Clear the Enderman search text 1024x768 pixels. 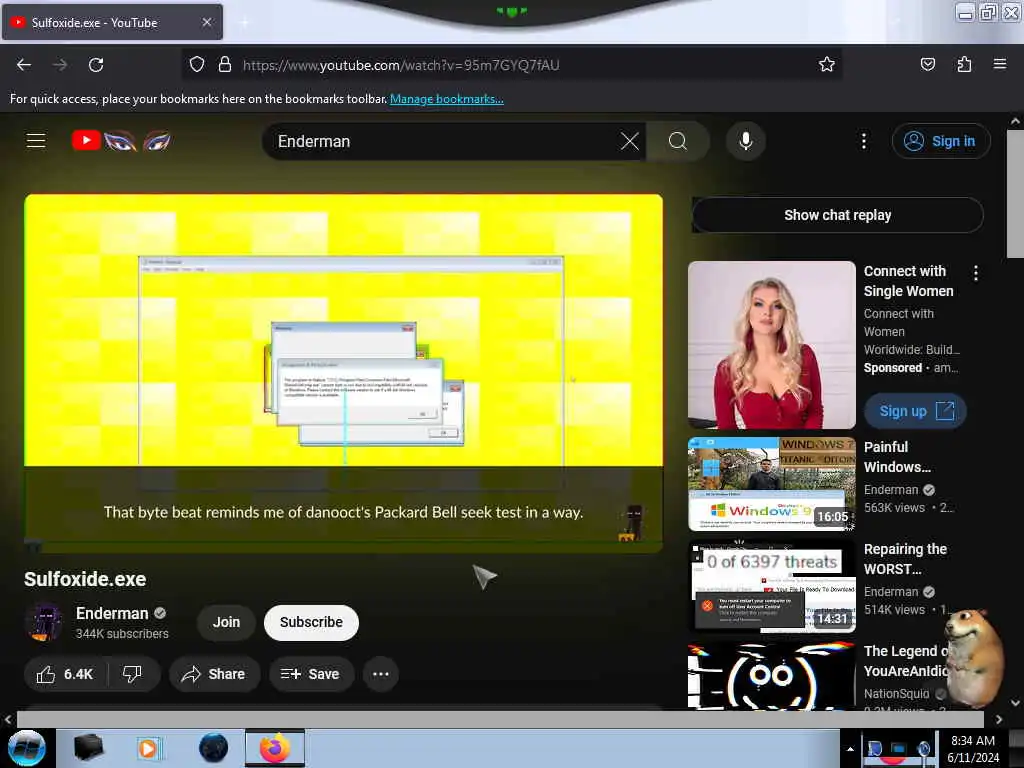click(x=630, y=141)
